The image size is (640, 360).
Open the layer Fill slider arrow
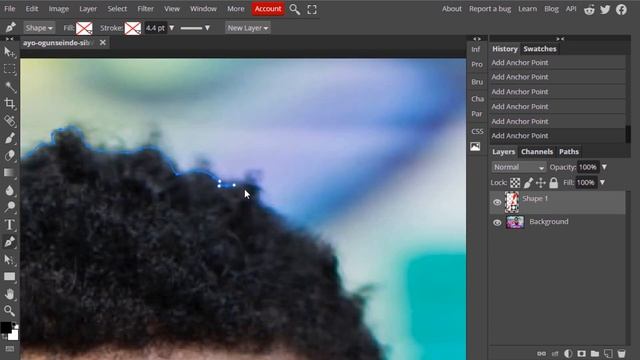pos(602,183)
